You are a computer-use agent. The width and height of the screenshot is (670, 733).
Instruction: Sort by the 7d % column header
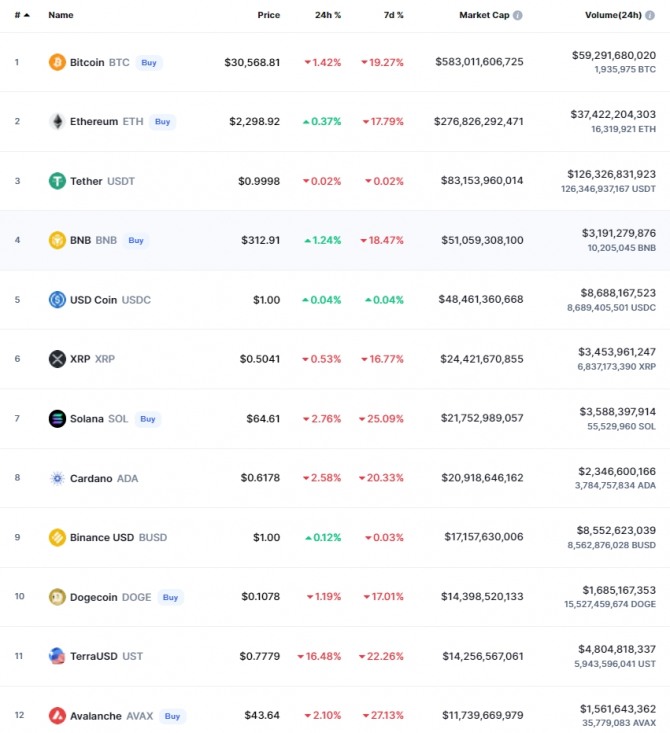pyautogui.click(x=393, y=16)
